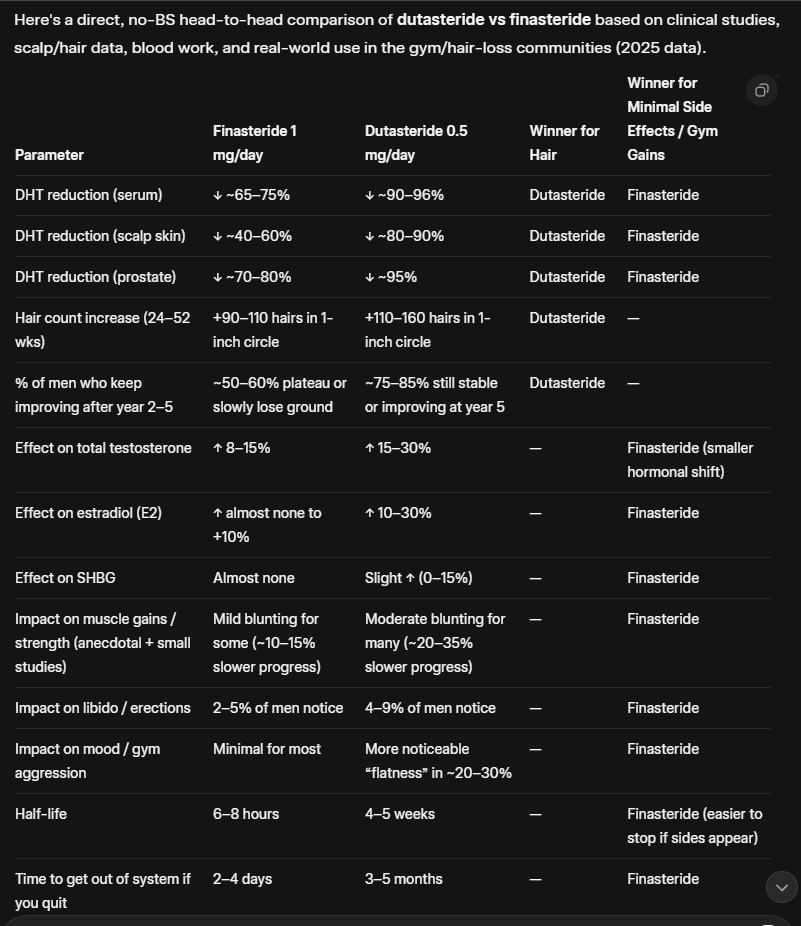Click the 'Finasteride 1 mg/day' column header
The width and height of the screenshot is (801, 926).
pyautogui.click(x=255, y=143)
